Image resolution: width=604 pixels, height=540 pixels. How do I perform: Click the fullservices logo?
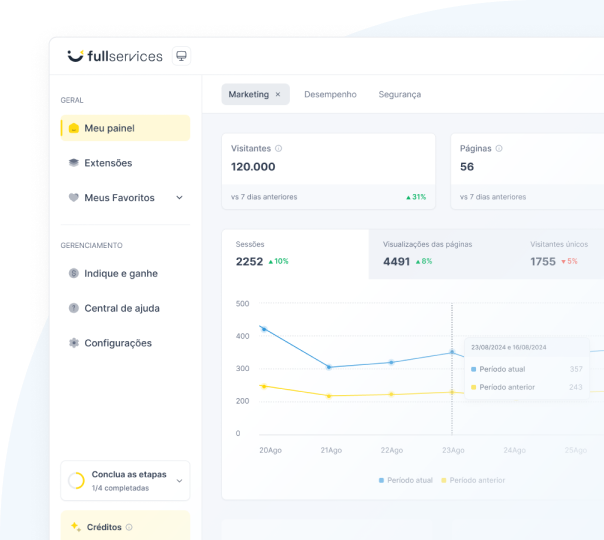[114, 56]
